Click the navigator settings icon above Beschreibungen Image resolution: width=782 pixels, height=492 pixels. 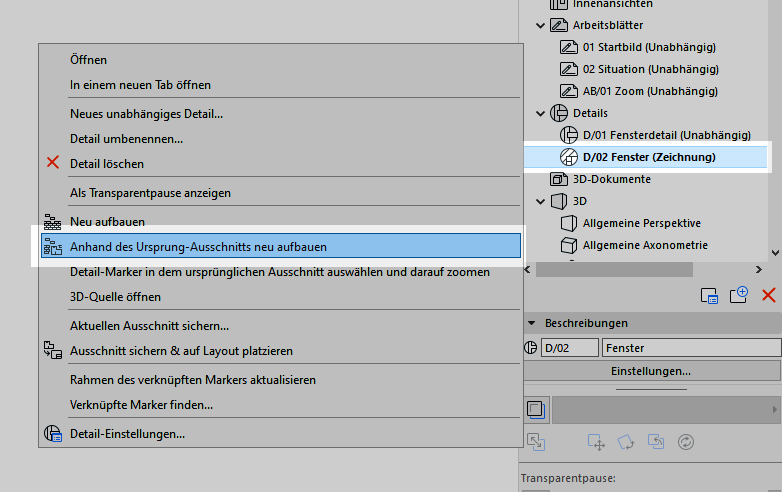710,295
